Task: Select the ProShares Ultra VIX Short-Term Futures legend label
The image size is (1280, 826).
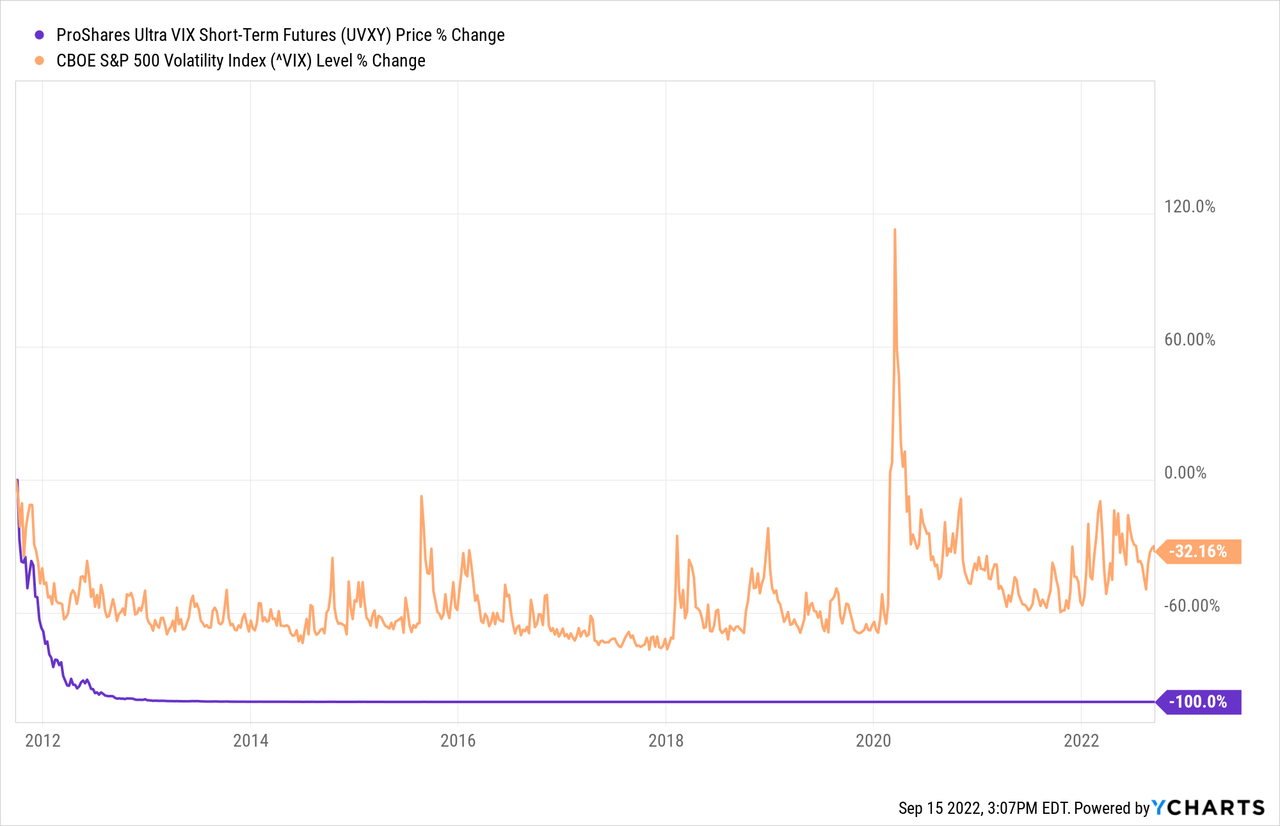Action: tap(281, 35)
